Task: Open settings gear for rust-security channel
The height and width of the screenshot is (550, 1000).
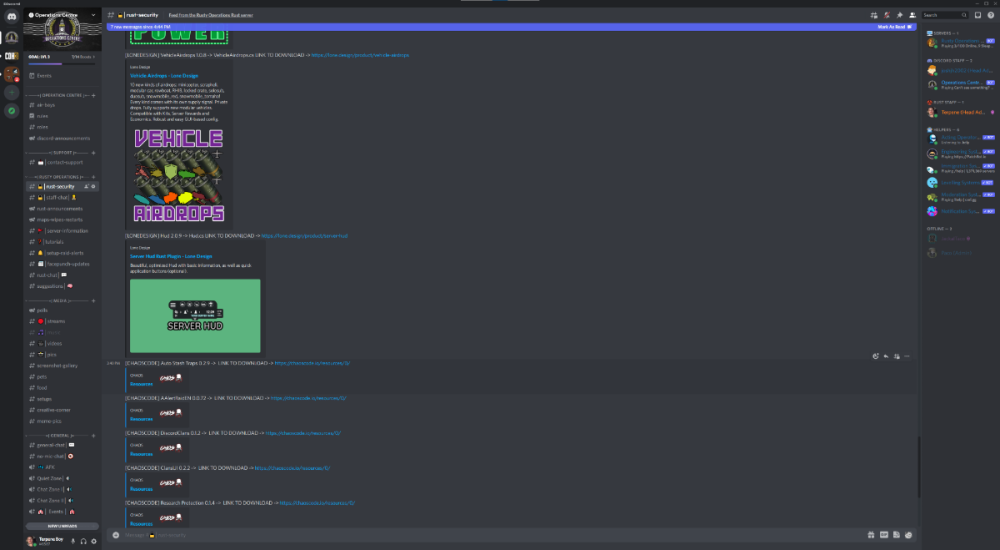Action: coord(93,187)
